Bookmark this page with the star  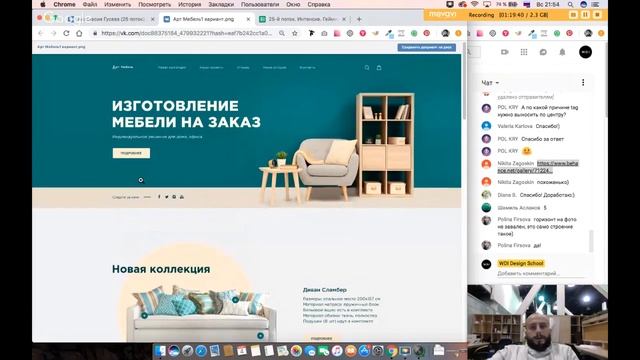(x=295, y=33)
